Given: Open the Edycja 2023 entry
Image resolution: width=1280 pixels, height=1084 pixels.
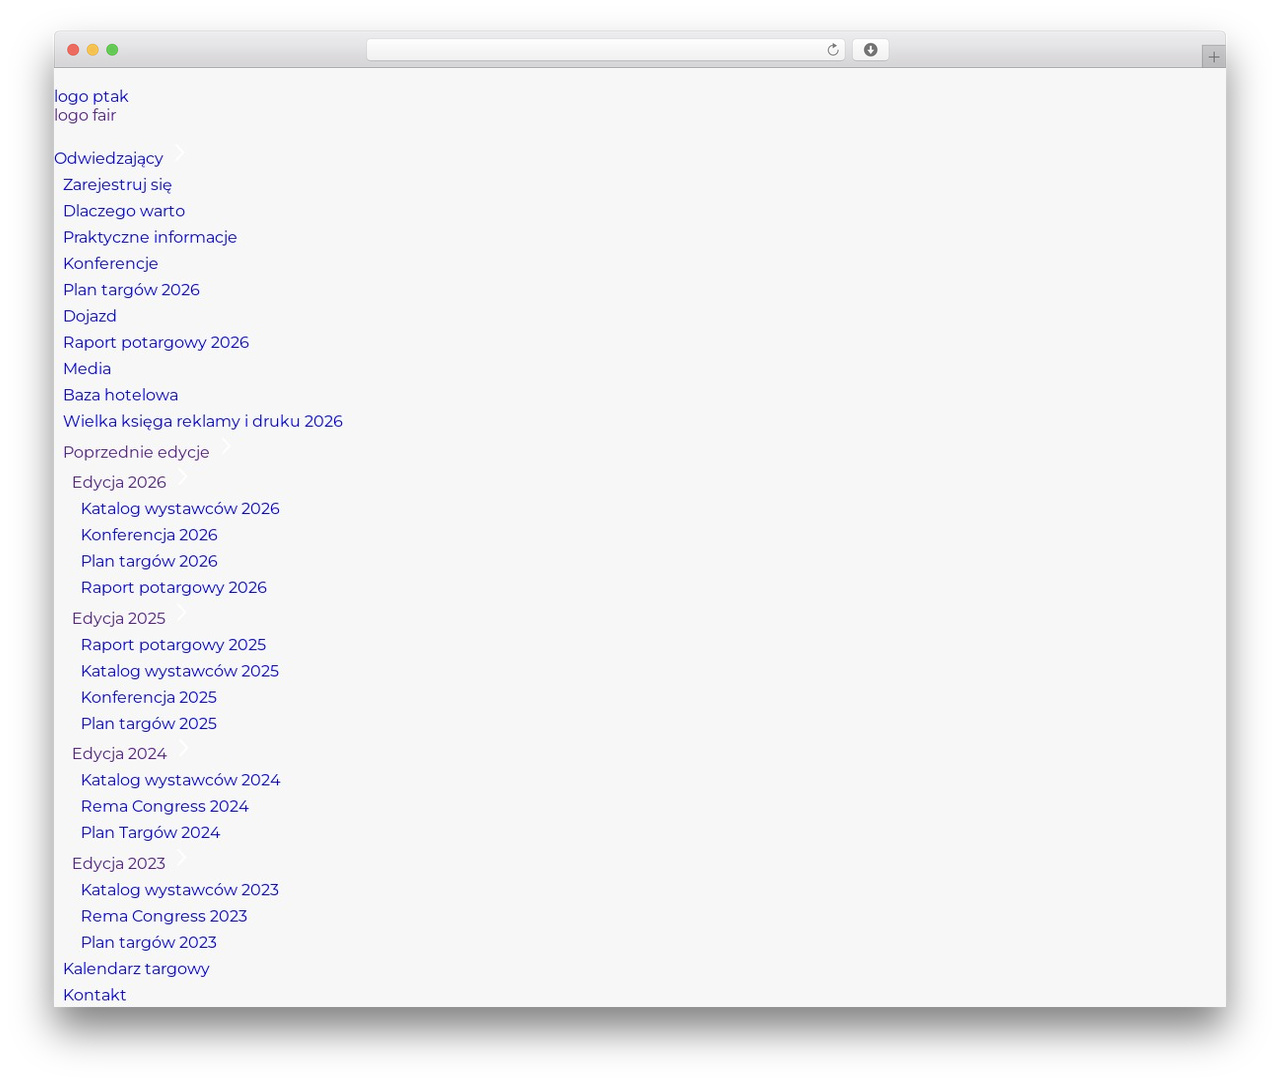Looking at the screenshot, I should click(x=118, y=863).
